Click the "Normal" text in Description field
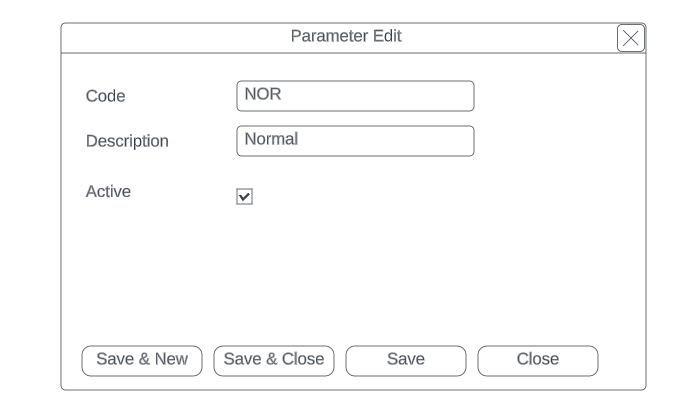The image size is (680, 410). tap(271, 140)
